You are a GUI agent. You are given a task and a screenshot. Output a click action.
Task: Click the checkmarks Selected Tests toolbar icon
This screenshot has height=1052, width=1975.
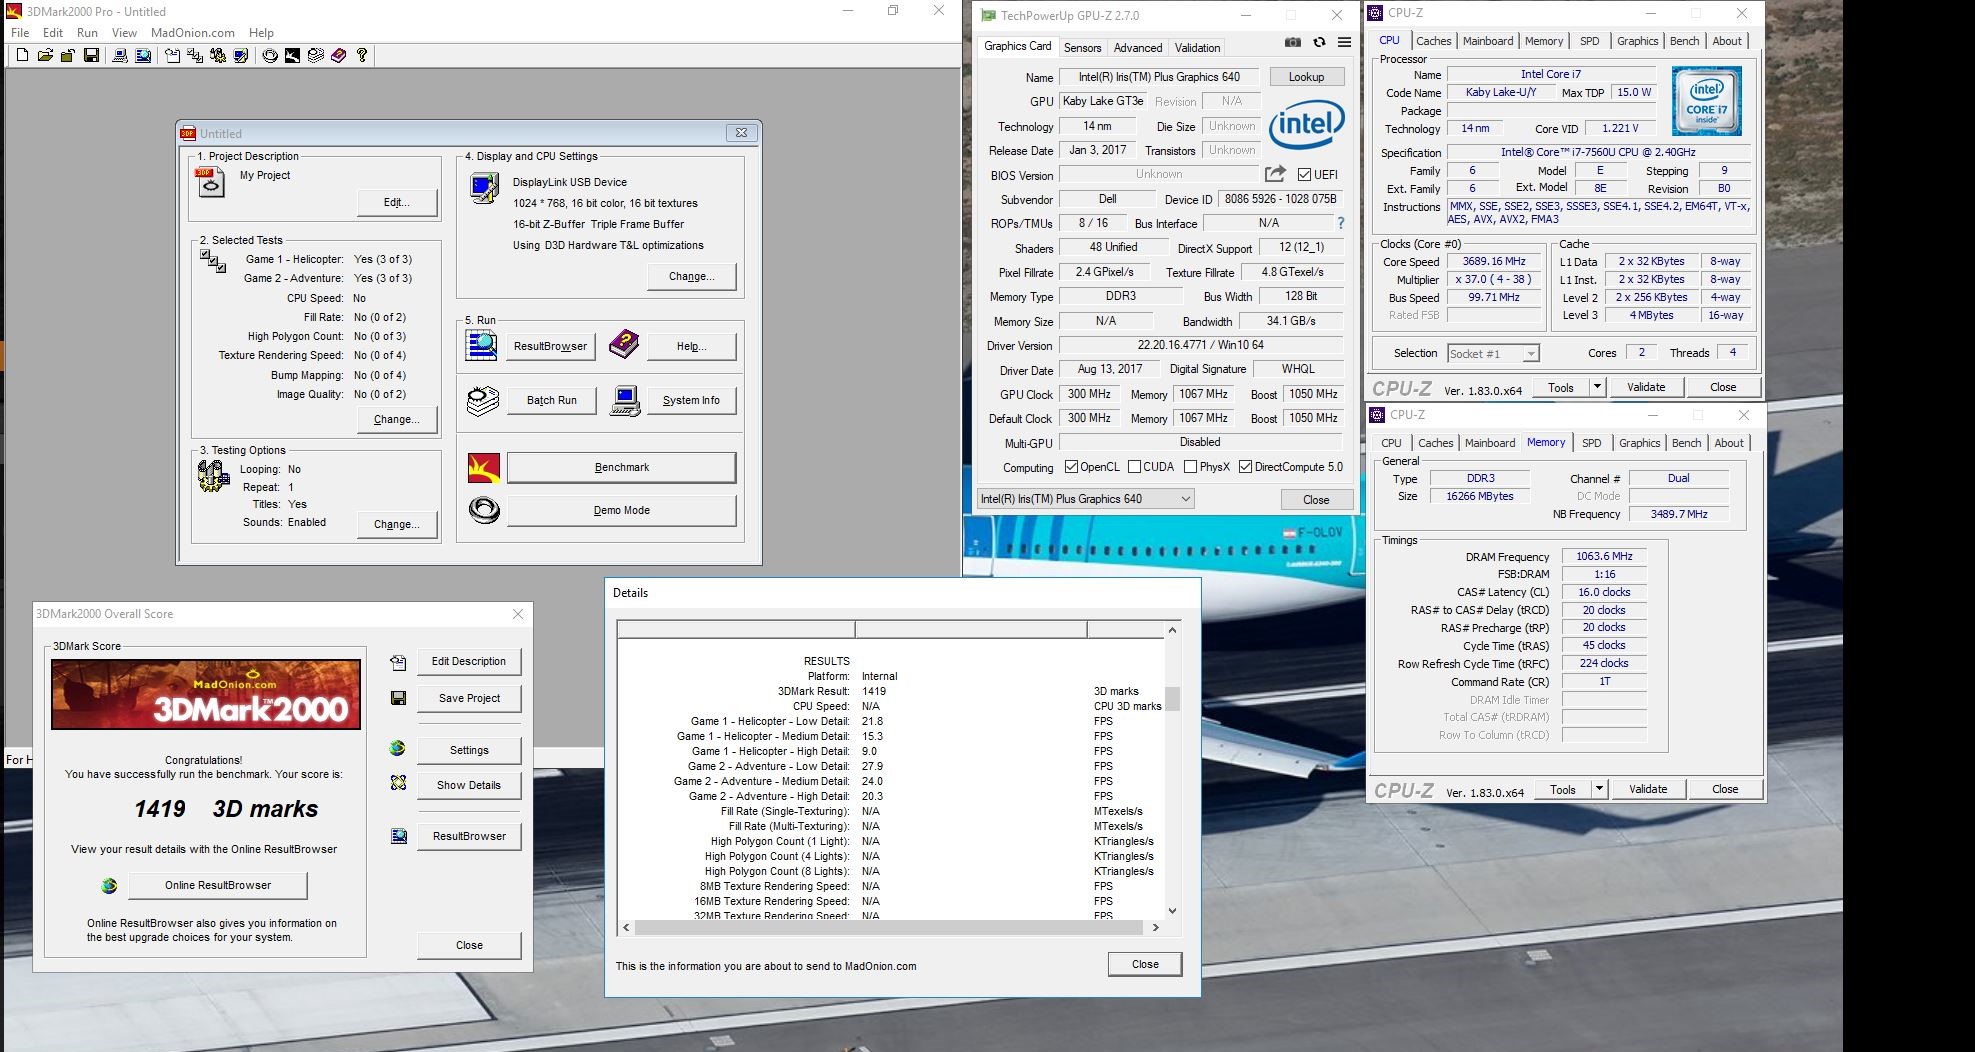pos(195,55)
